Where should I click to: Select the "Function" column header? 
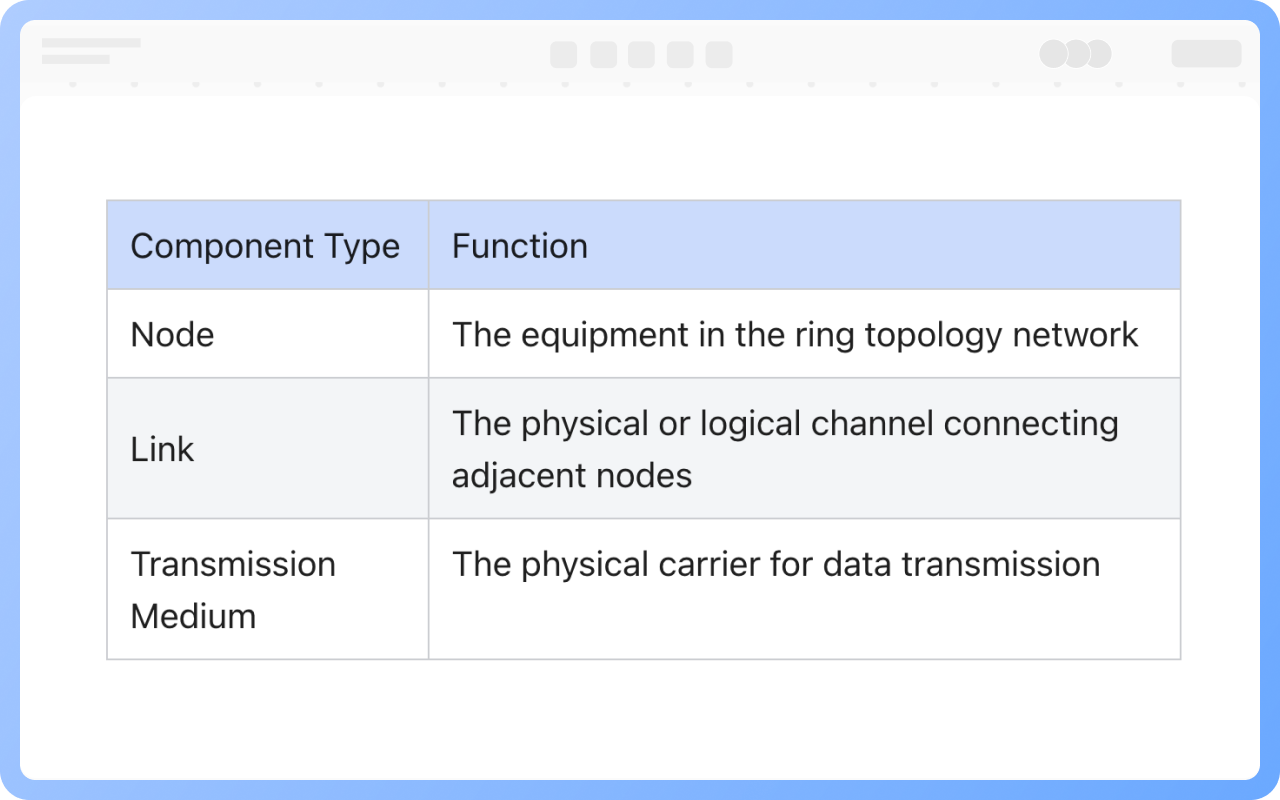[520, 246]
